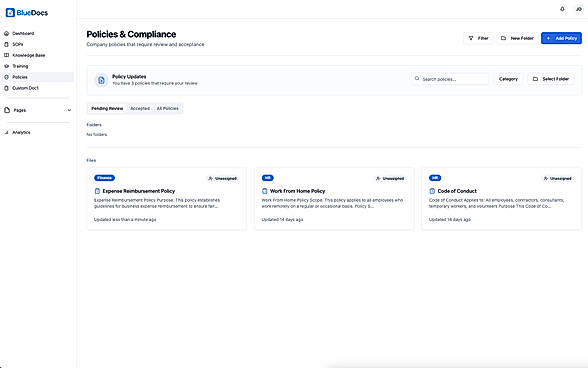
Task: Switch to the Accepted tab
Action: pyautogui.click(x=140, y=108)
